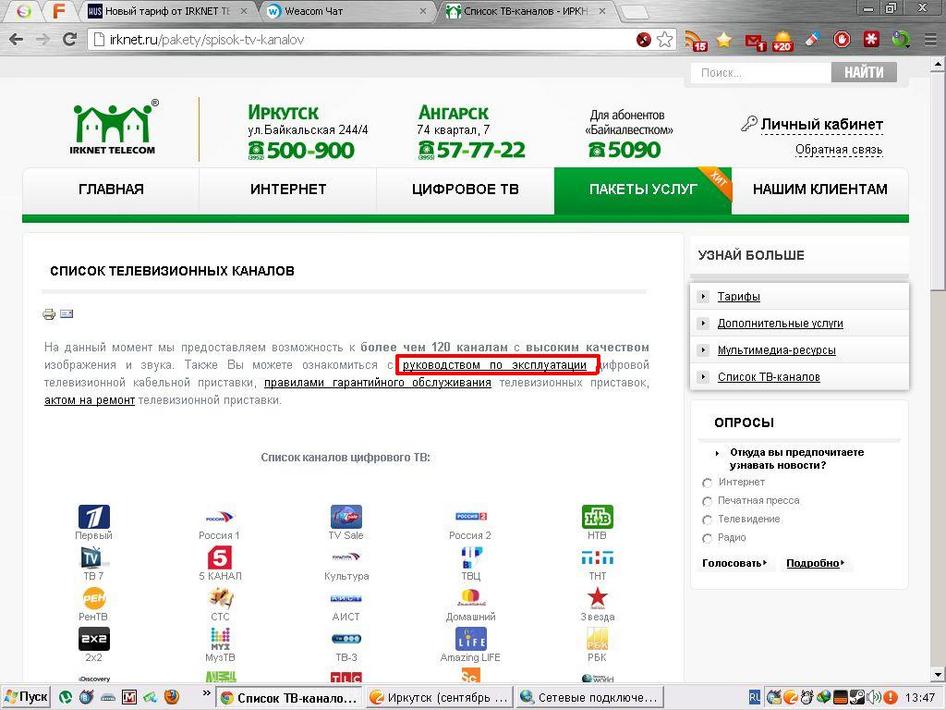Click the Firefox icon in quick launch
The width and height of the screenshot is (946, 710).
[x=172, y=697]
